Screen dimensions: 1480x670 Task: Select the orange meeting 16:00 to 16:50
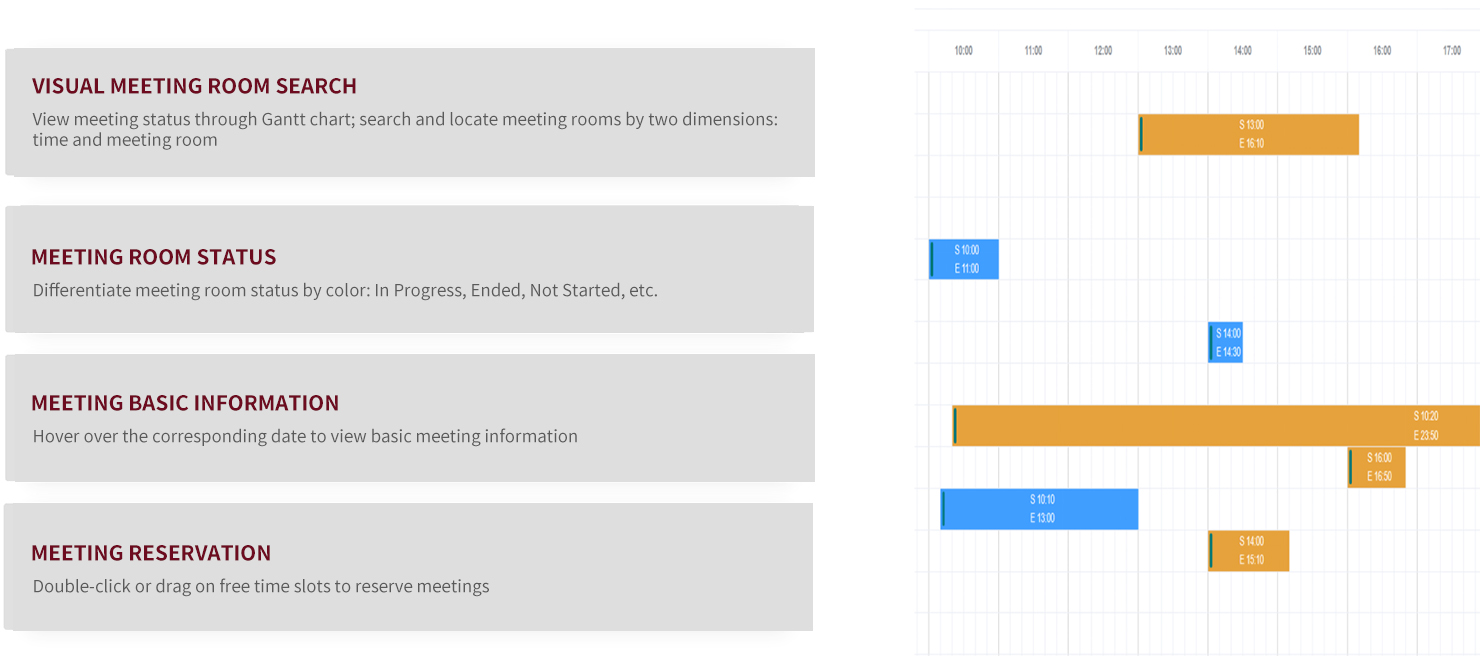[x=1377, y=467]
